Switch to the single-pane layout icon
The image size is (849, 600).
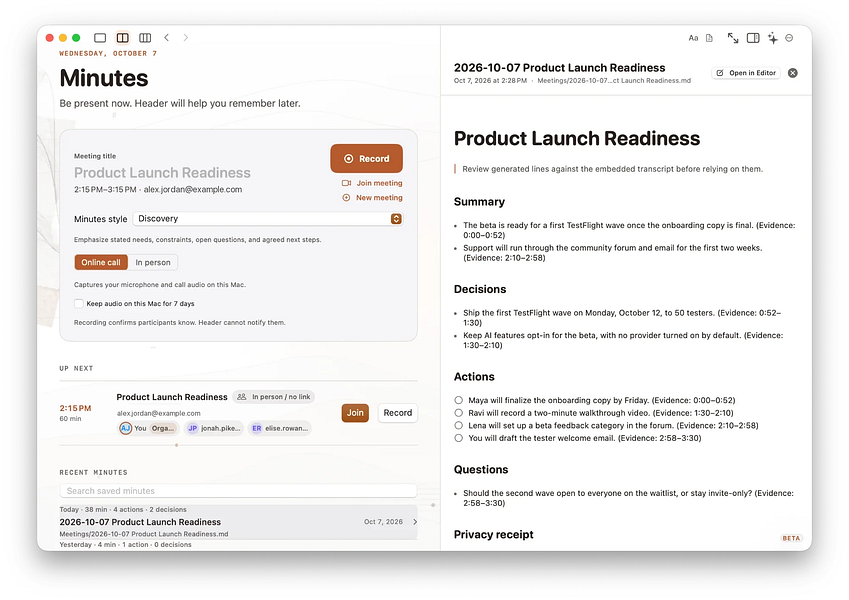pos(100,38)
